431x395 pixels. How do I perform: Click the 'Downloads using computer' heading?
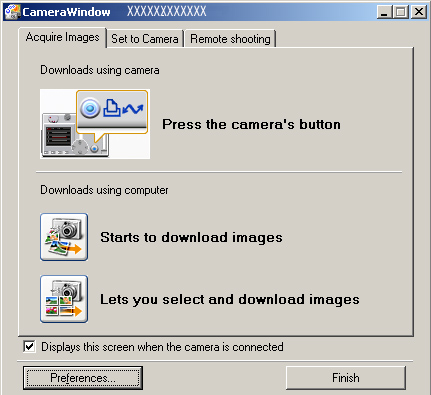pyautogui.click(x=104, y=190)
